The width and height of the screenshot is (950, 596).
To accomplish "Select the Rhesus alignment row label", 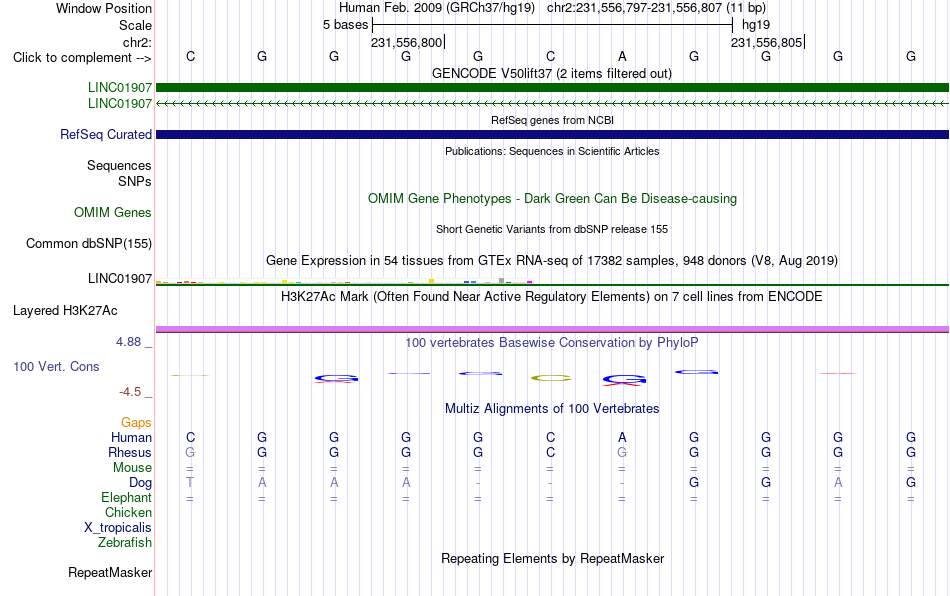I will tap(130, 452).
